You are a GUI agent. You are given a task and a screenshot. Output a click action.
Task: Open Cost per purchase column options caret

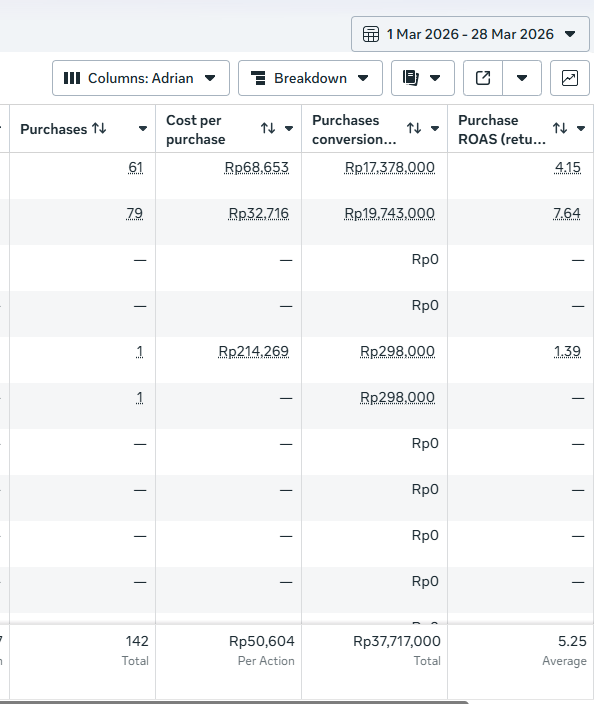[x=289, y=128]
